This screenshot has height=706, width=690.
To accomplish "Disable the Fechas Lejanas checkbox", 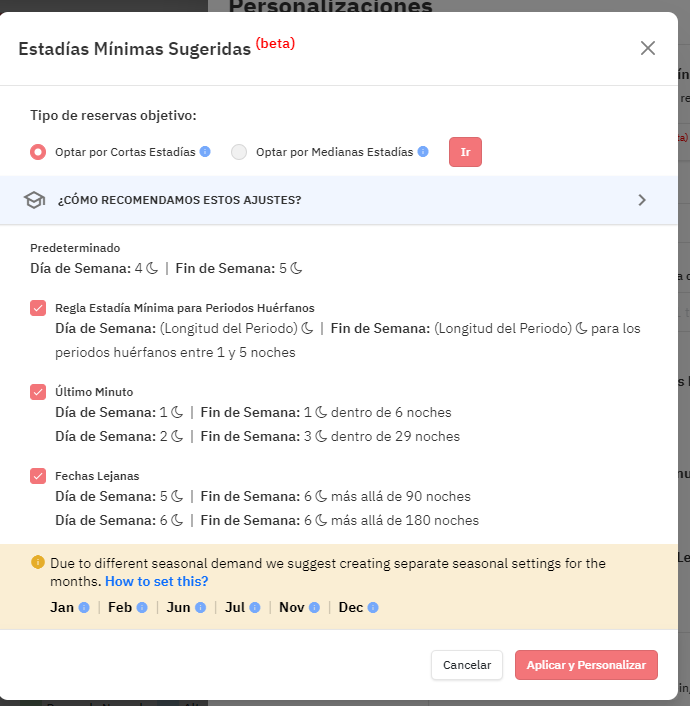I will click(x=38, y=476).
